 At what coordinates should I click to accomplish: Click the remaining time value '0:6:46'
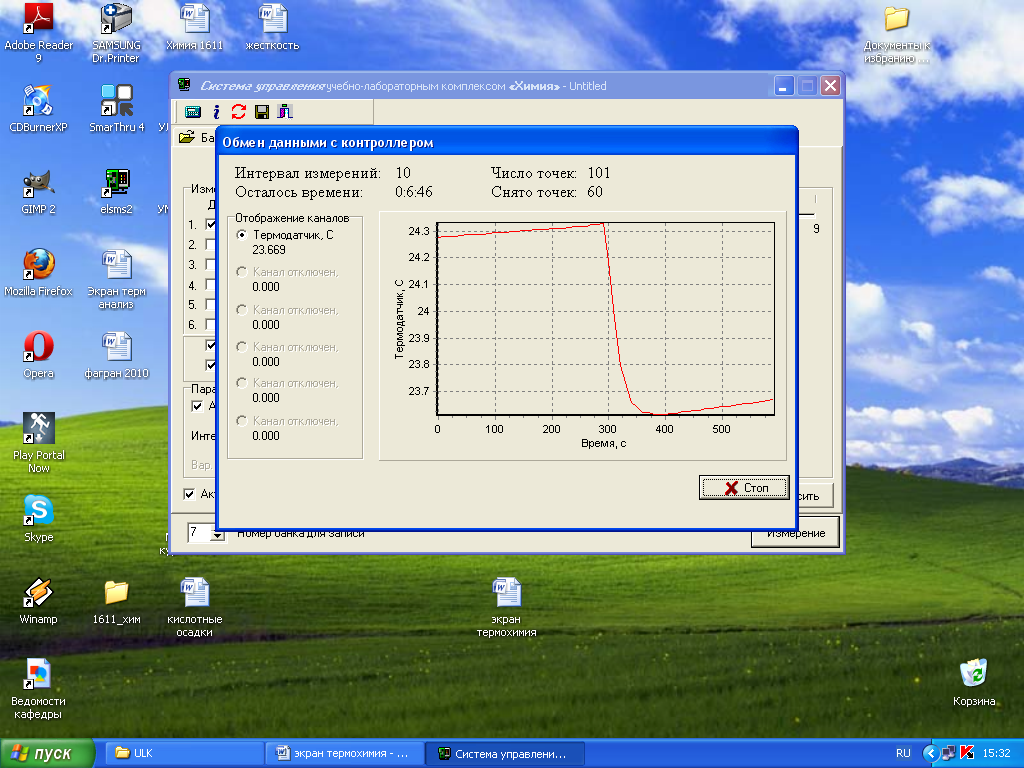coord(413,192)
